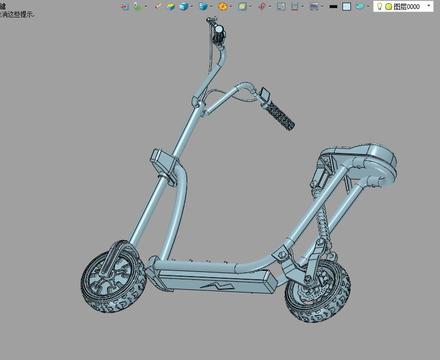This screenshot has height=360, width=440.
Task: Expand the arrow beside the shaded blue cube
Action: tap(211, 6)
